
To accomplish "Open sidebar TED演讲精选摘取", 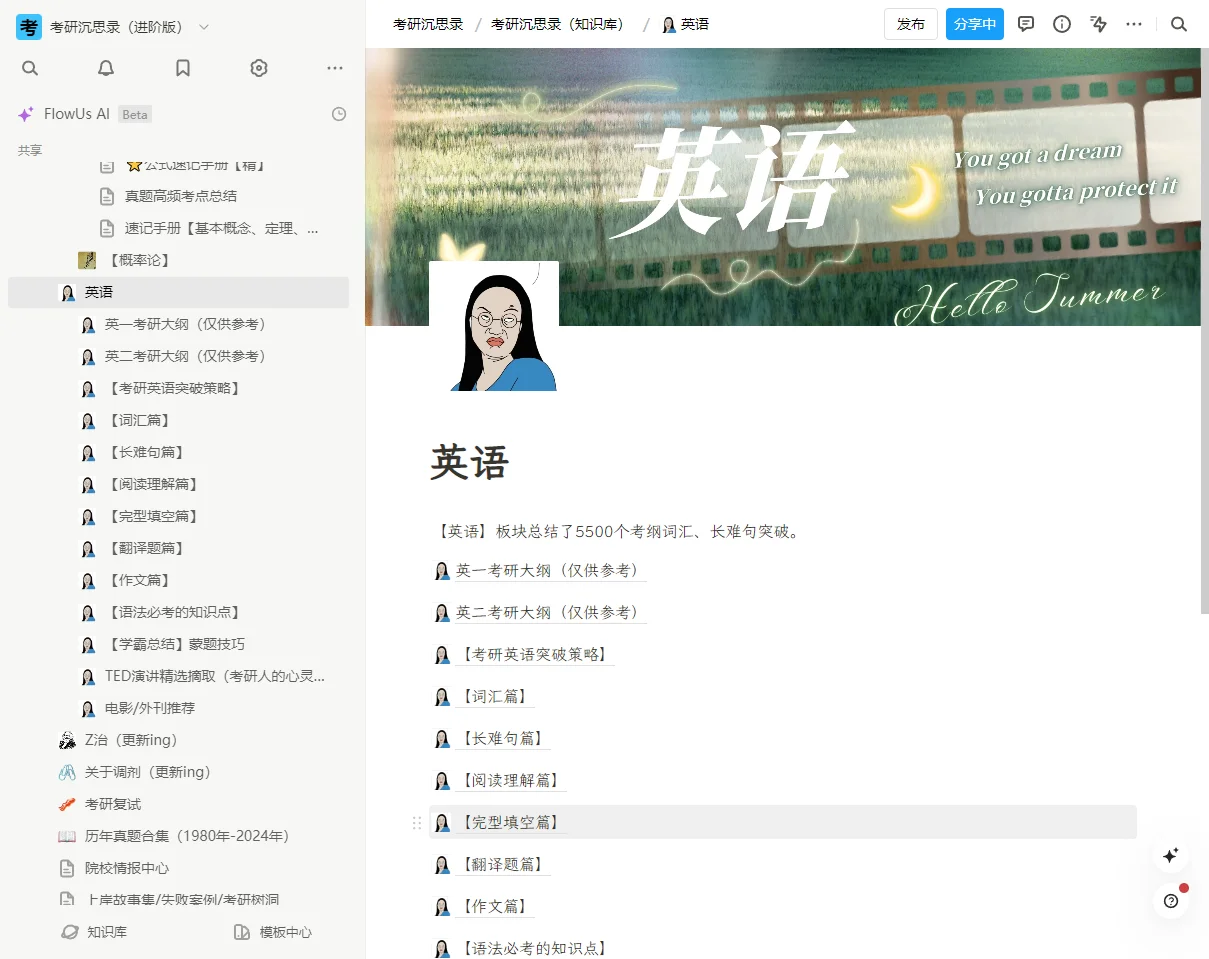I will [214, 676].
